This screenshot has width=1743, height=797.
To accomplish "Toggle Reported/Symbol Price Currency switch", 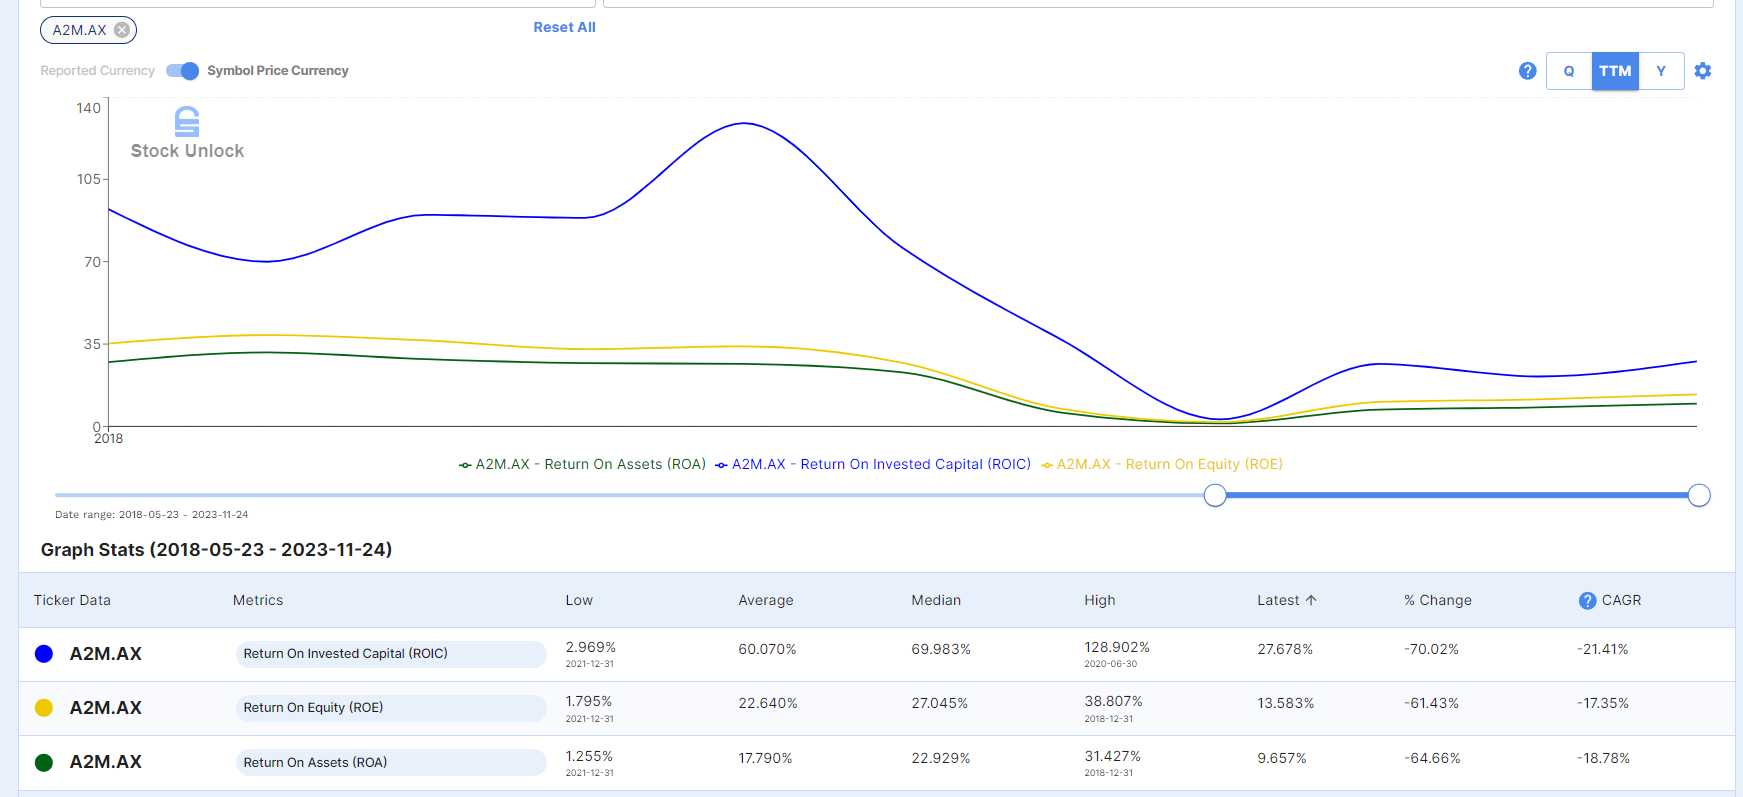I will point(182,70).
